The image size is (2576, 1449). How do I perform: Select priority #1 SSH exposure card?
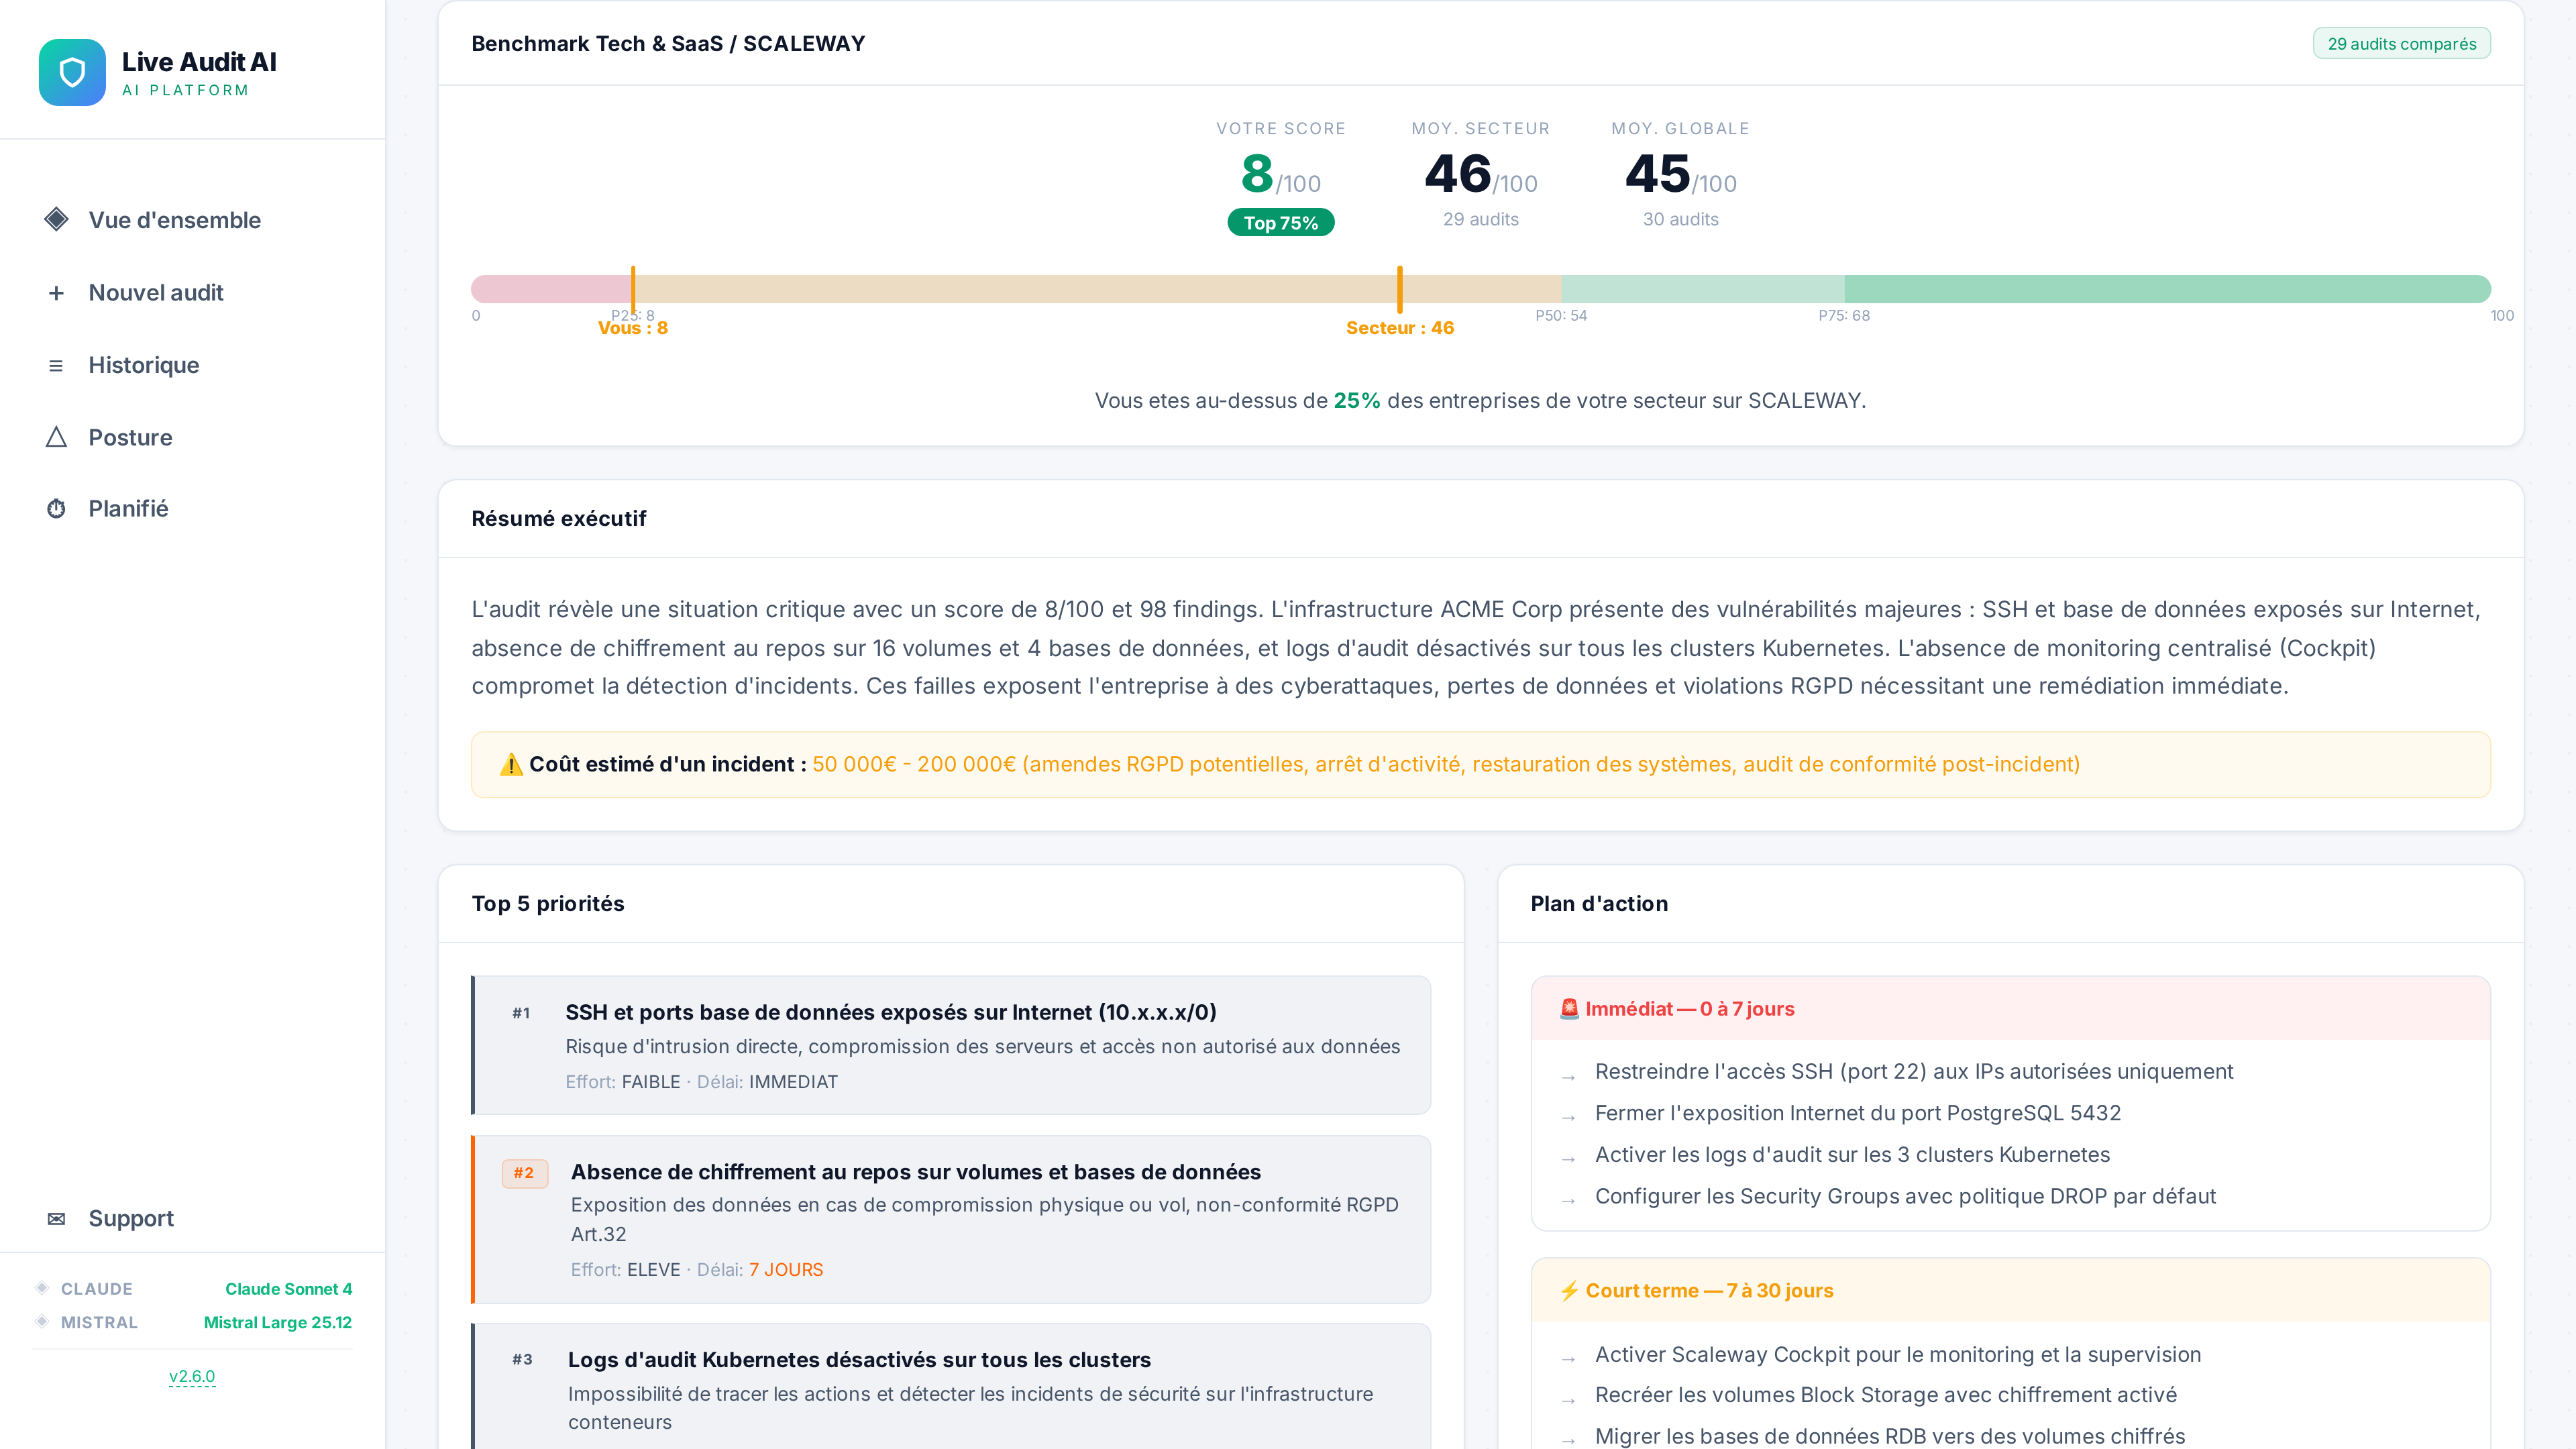click(x=950, y=1045)
